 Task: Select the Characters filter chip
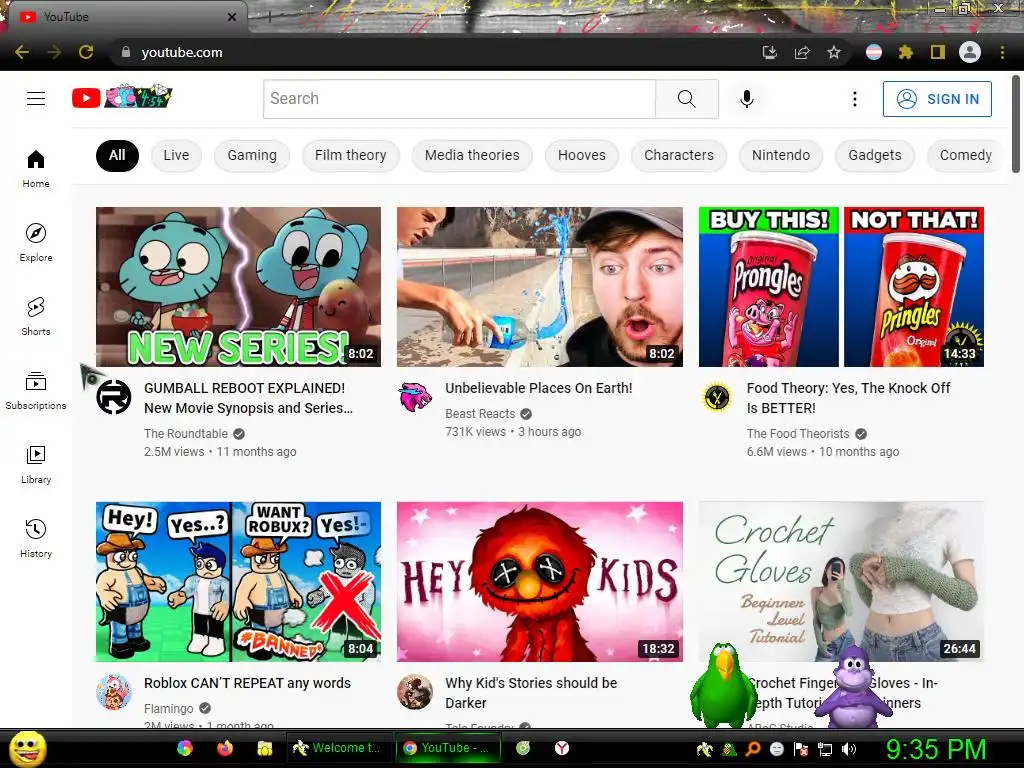pyautogui.click(x=679, y=155)
